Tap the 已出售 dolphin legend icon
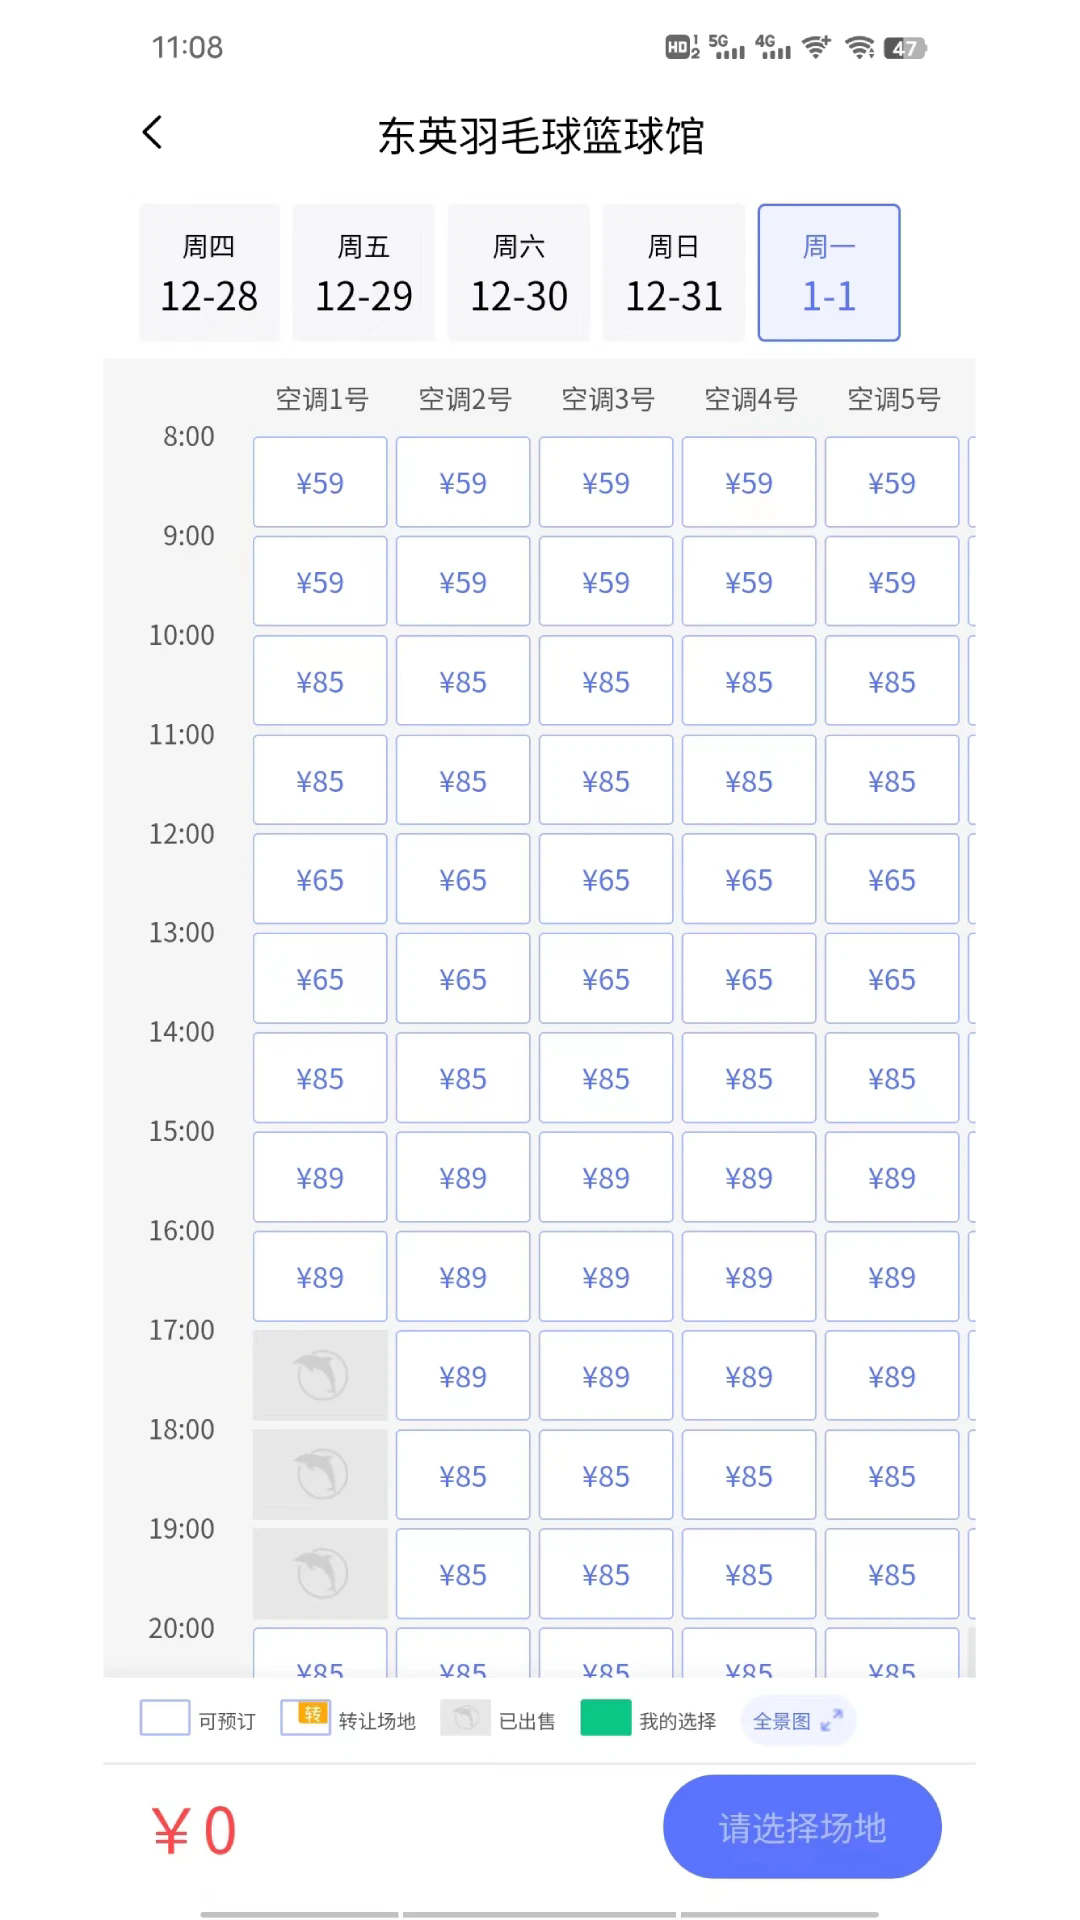The width and height of the screenshot is (1080, 1920). (465, 1718)
